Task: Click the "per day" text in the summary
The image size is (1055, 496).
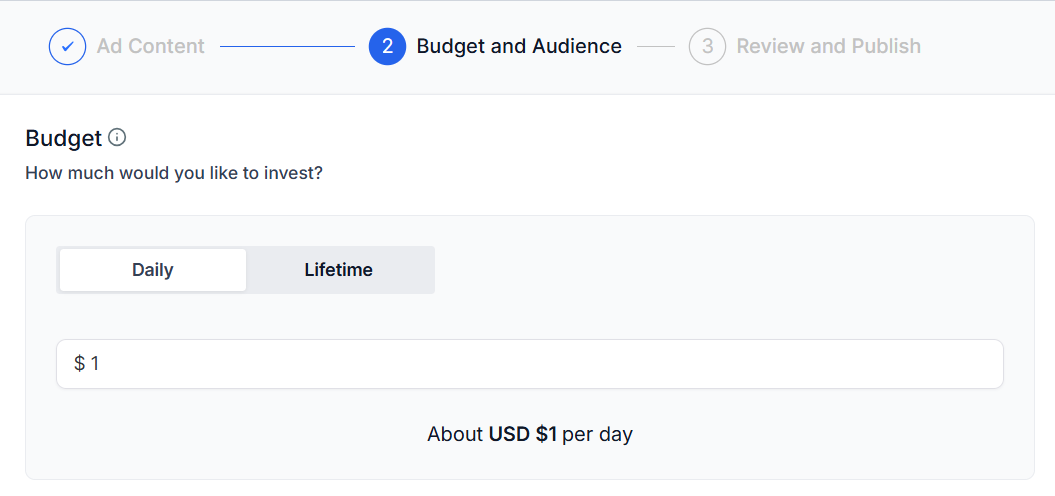Action: [x=597, y=435]
